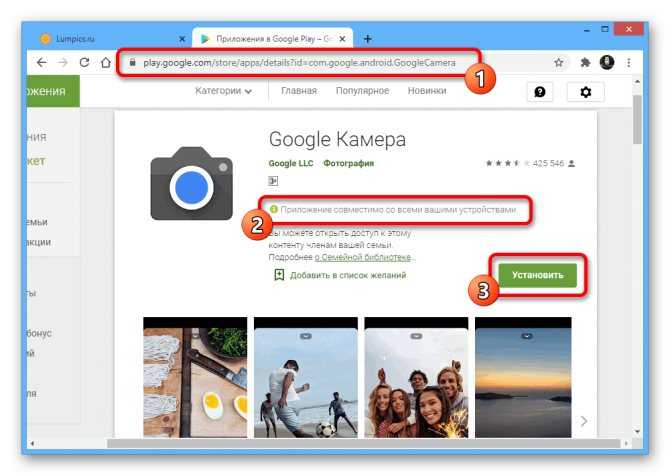Click the address bar URL field
This screenshot has height=476, width=670.
pos(299,63)
